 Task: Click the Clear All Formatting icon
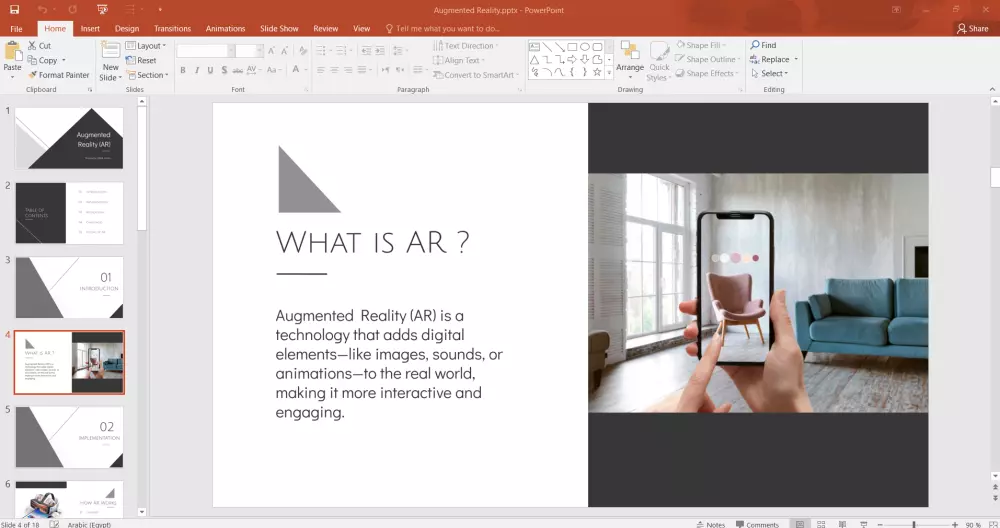pyautogui.click(x=303, y=50)
